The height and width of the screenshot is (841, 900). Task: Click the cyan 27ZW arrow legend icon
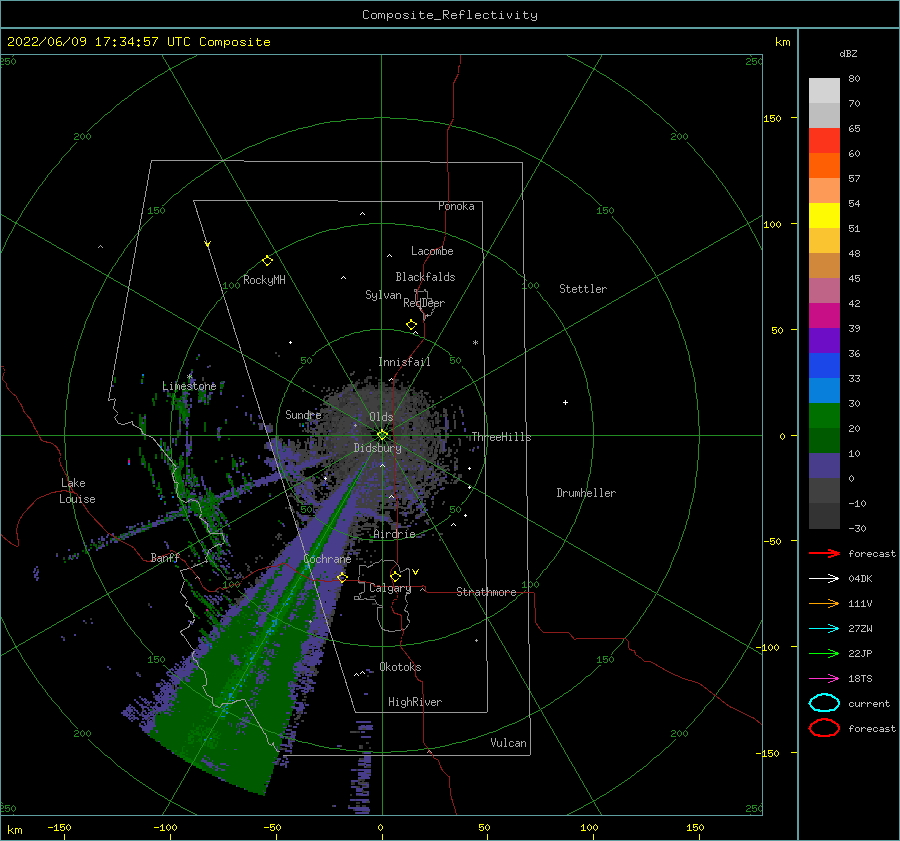(824, 629)
